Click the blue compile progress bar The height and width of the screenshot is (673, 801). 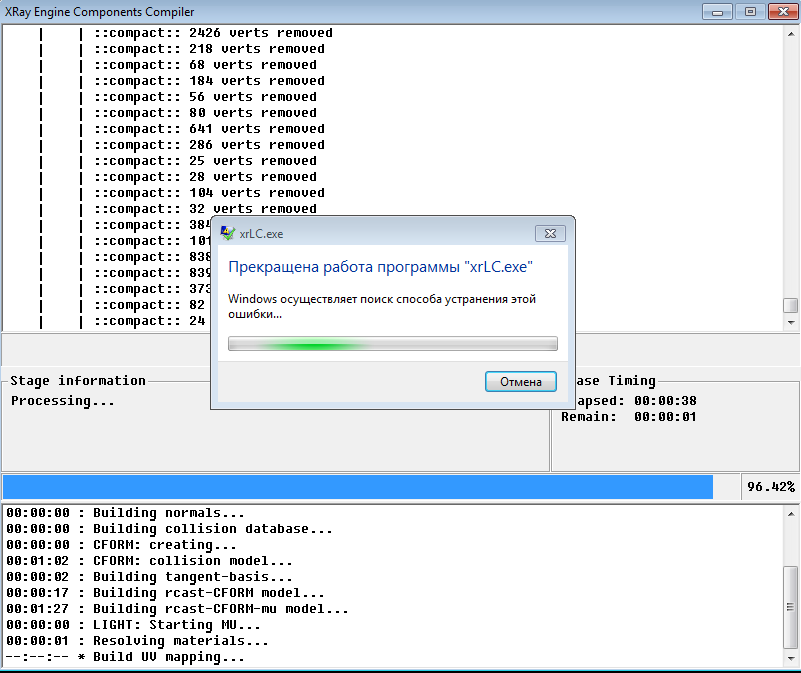[357, 487]
